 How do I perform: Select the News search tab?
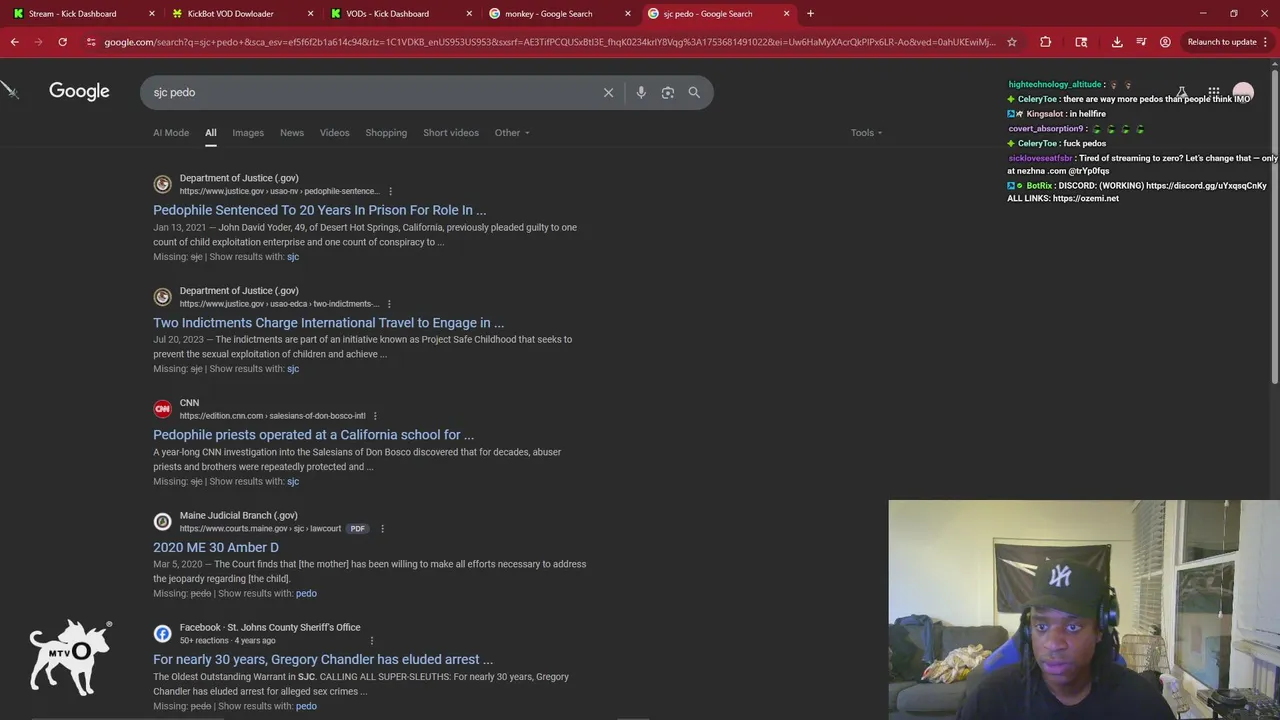click(x=292, y=133)
